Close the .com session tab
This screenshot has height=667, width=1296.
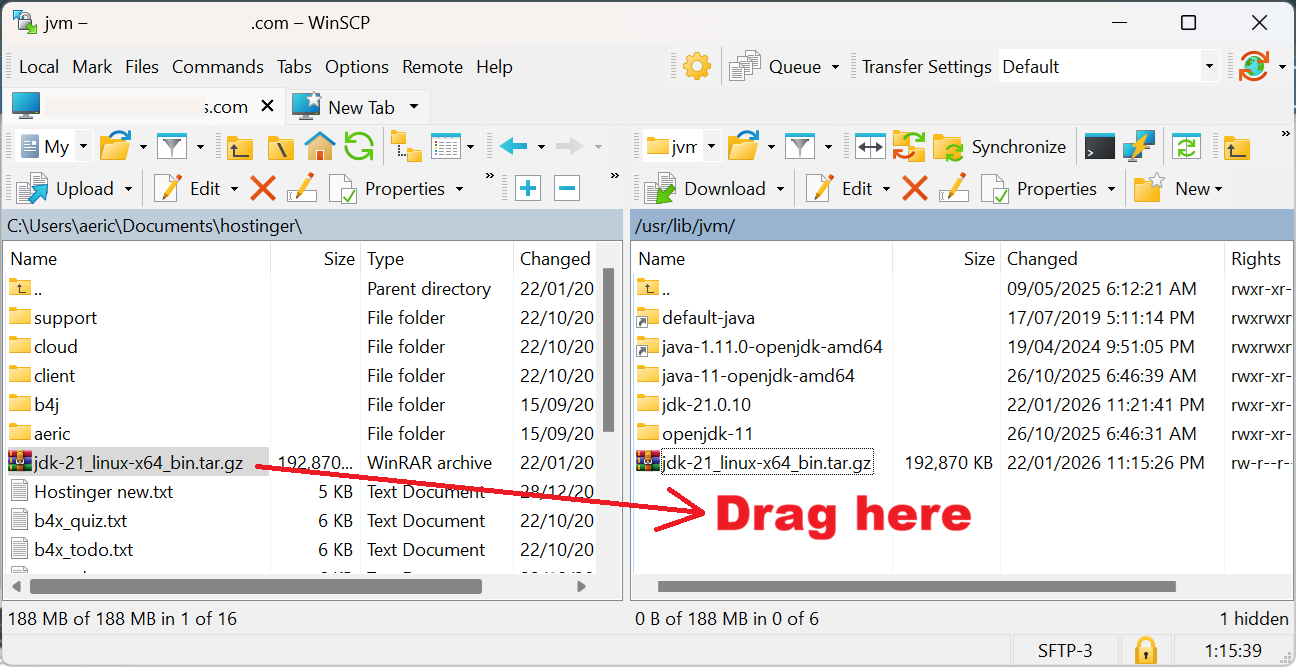267,106
